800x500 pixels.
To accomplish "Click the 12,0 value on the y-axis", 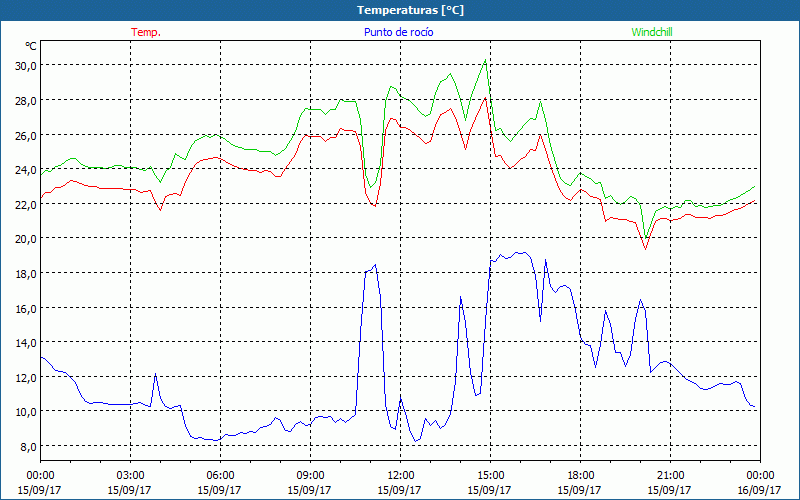I will 26,378.
